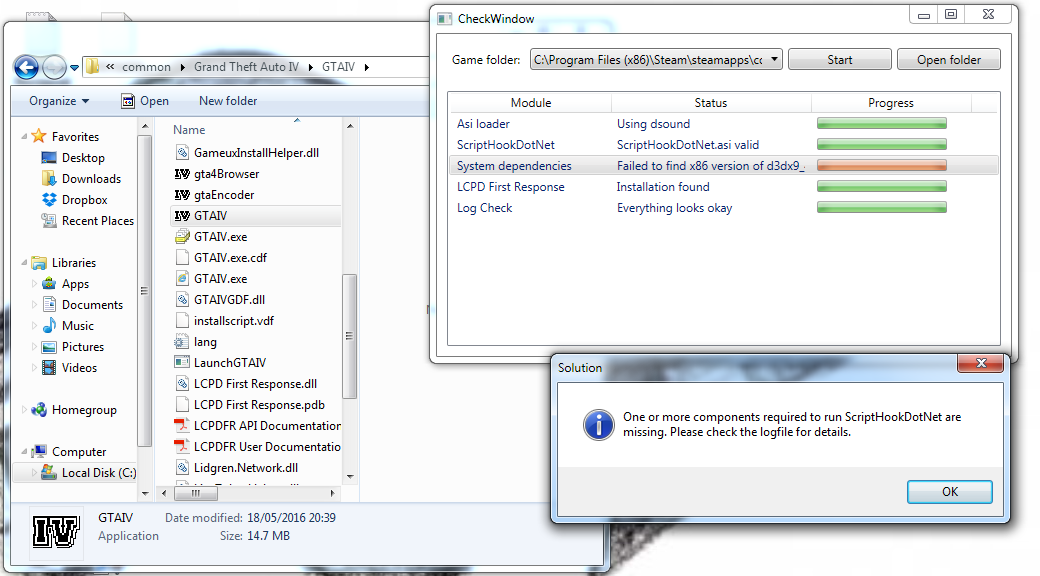This screenshot has width=1040, height=576.
Task: Select the Music library icon
Action: point(49,326)
